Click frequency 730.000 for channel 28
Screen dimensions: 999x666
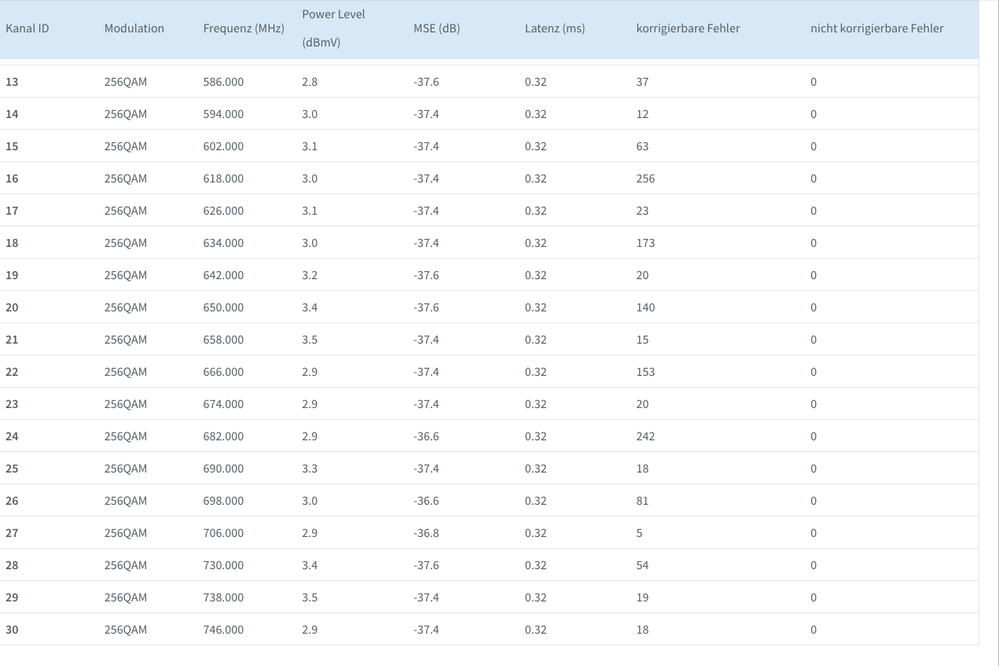[223, 565]
